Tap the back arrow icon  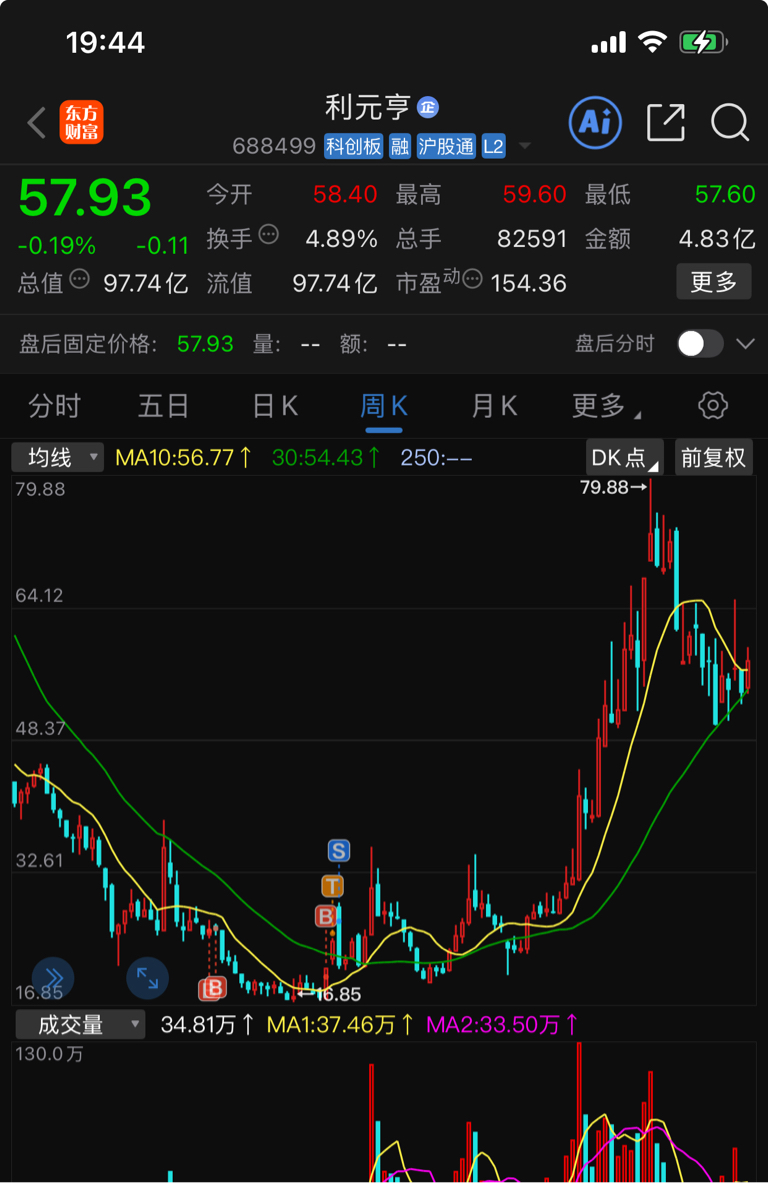pos(36,122)
